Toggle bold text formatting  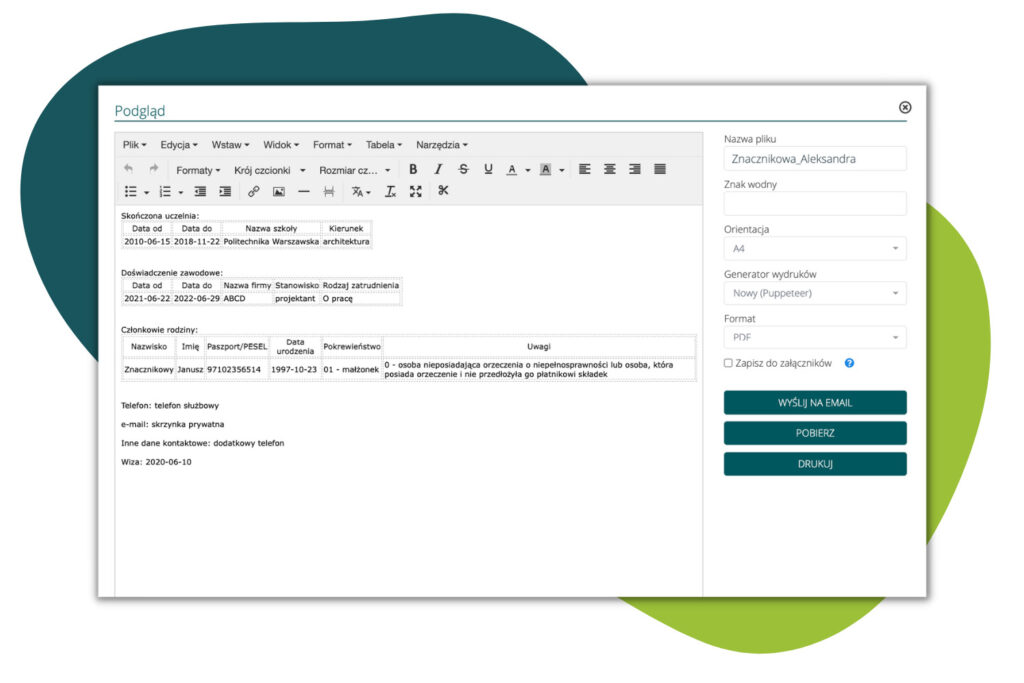[413, 170]
